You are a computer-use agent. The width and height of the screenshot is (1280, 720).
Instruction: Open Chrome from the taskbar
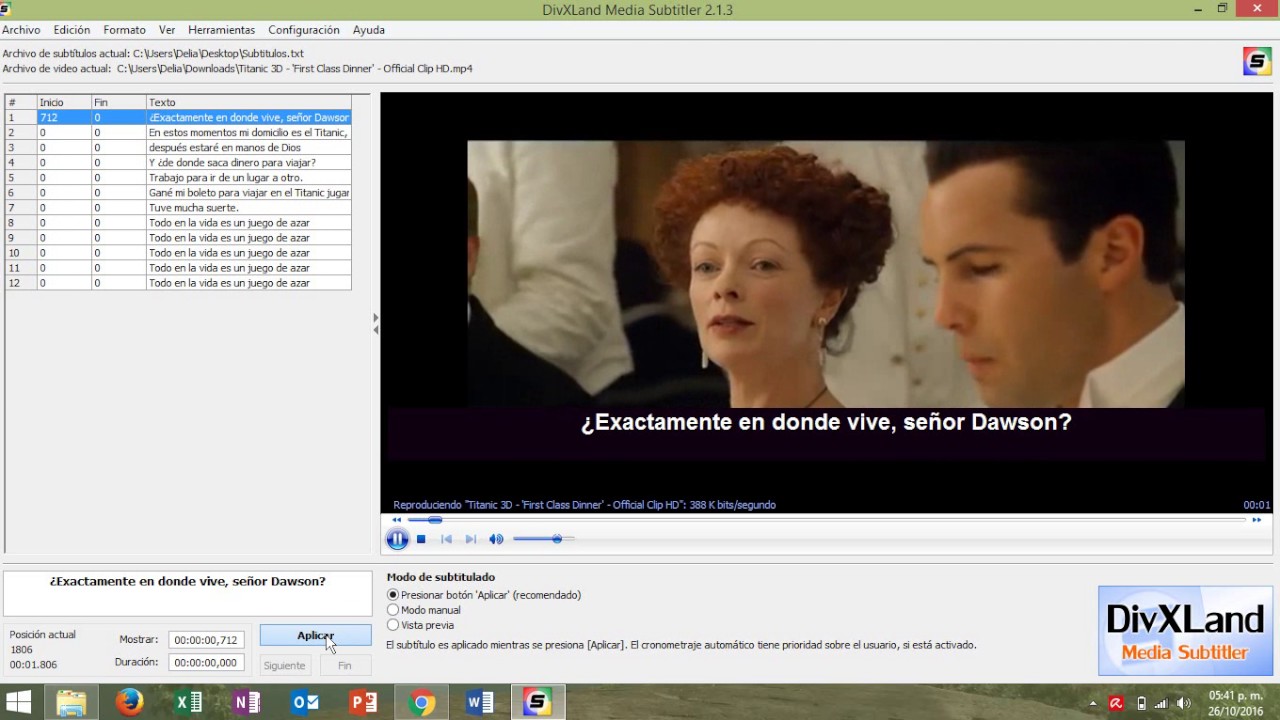point(422,703)
